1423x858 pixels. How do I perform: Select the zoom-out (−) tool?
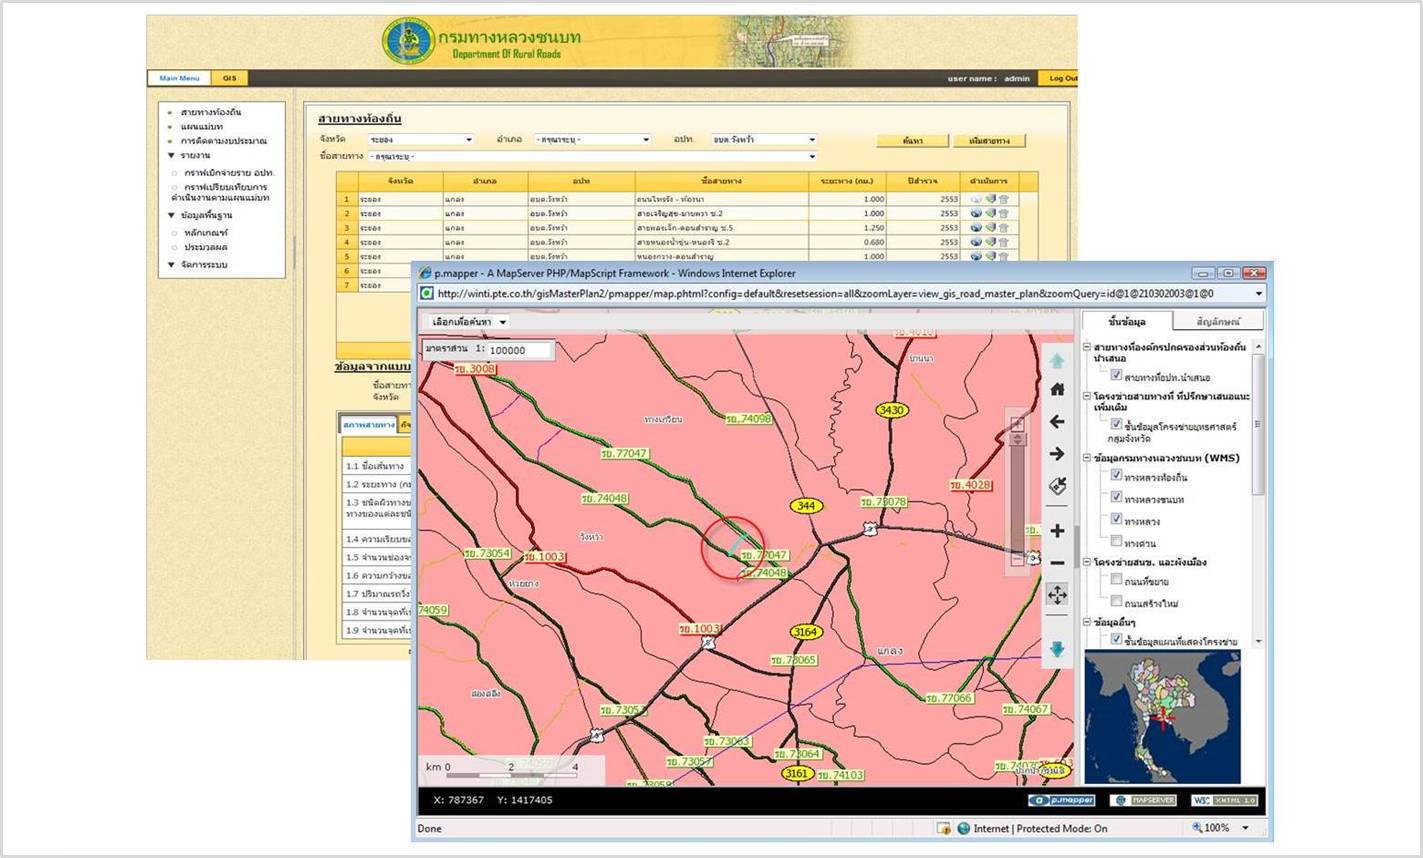click(x=1057, y=562)
